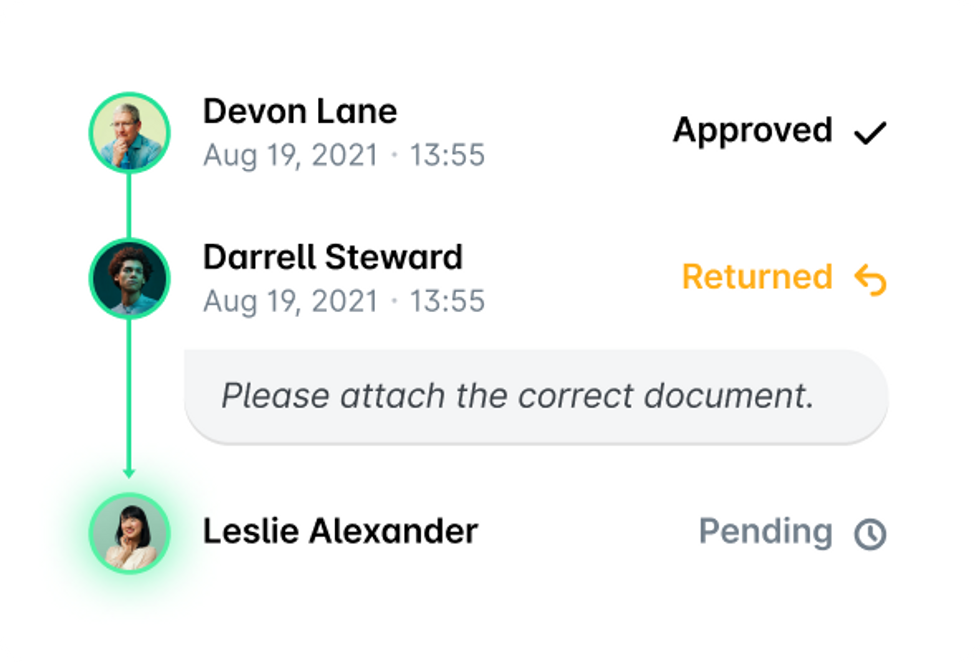
Task: Click the 13:55 time under Devon Lane
Action: pos(447,155)
